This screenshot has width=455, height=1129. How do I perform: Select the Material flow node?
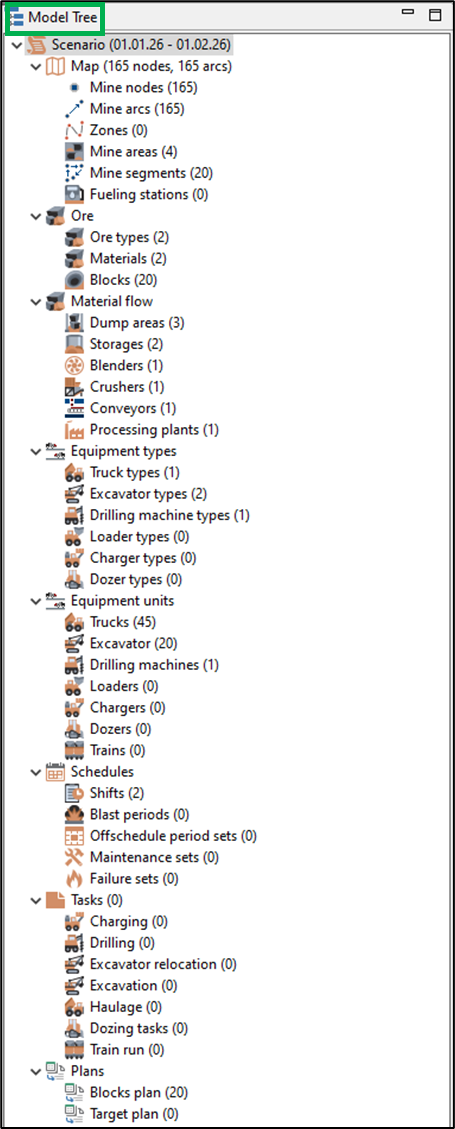click(x=112, y=302)
